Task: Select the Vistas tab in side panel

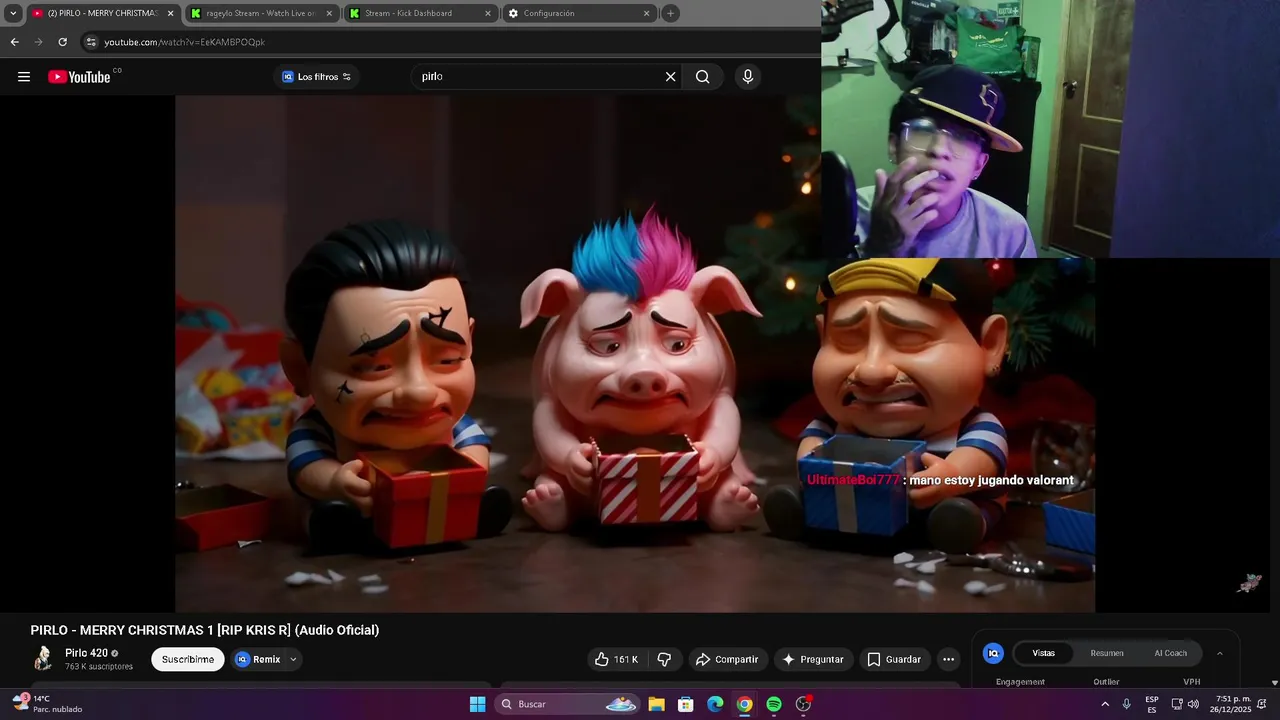Action: pos(1043,653)
